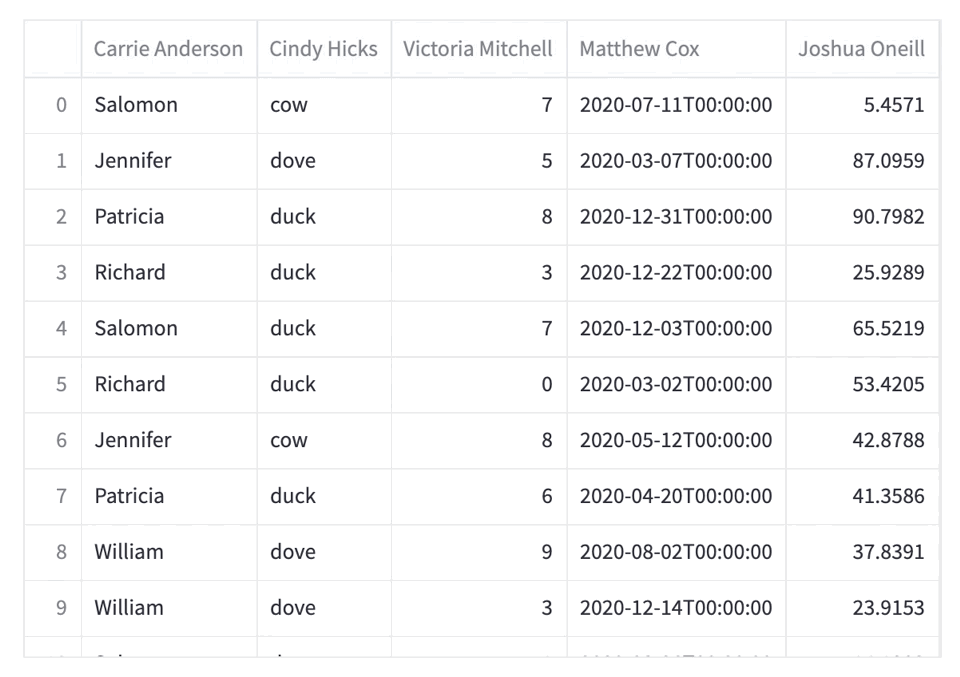
Task: Select the cow cell in row 0
Action: (324, 105)
